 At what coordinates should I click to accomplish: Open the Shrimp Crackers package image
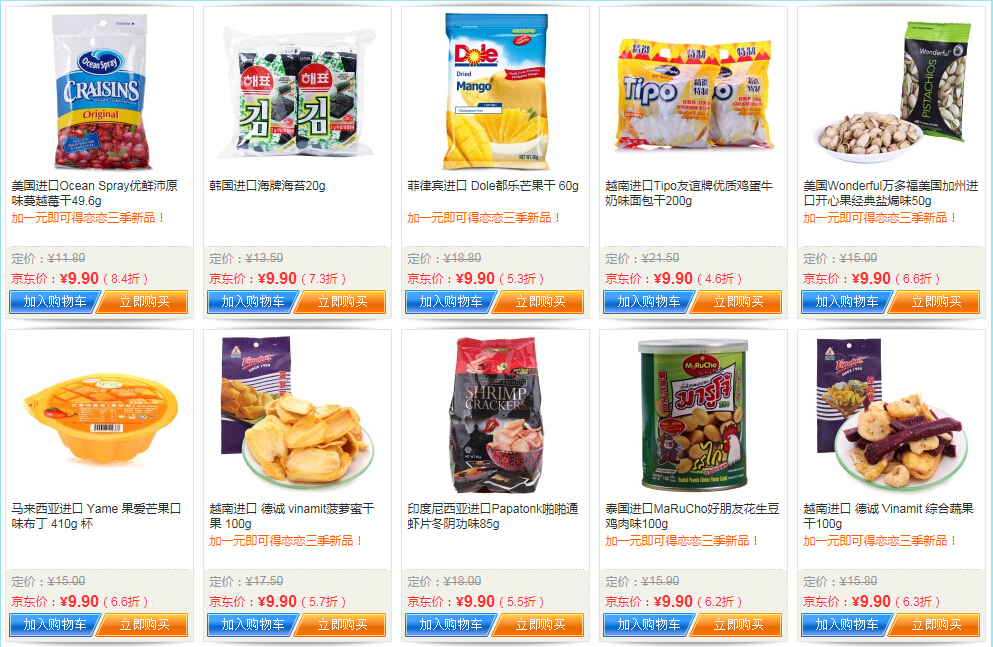pos(496,415)
